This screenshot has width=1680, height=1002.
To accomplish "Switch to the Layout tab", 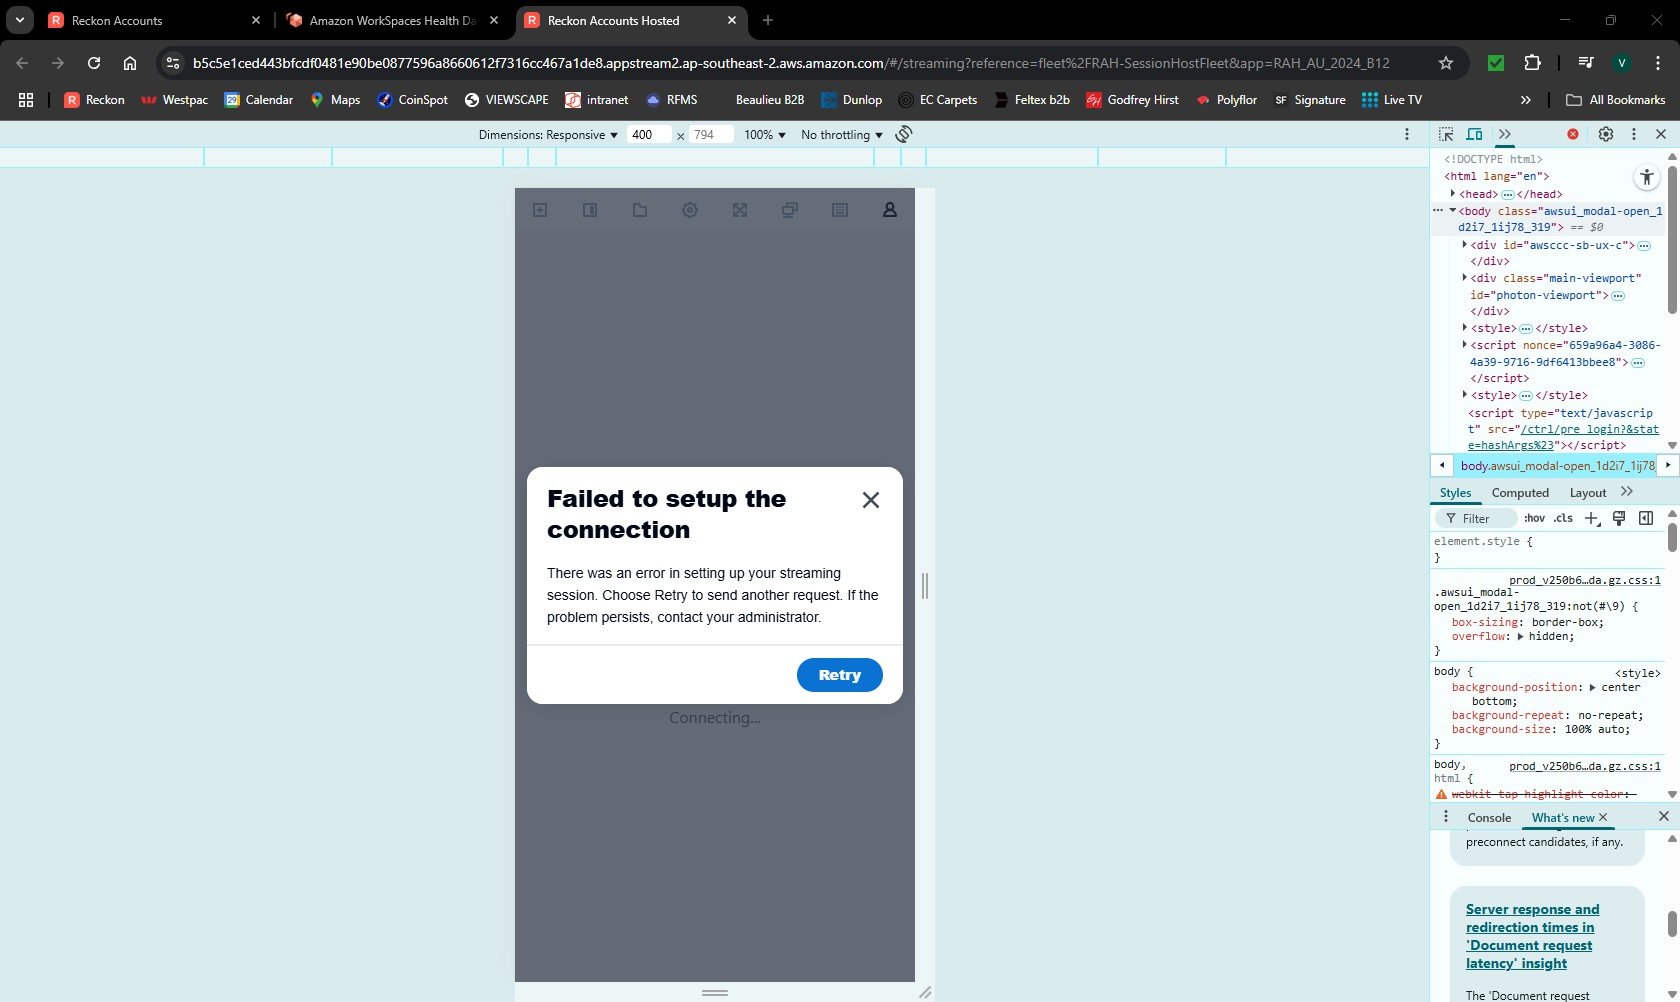I will [x=1588, y=493].
